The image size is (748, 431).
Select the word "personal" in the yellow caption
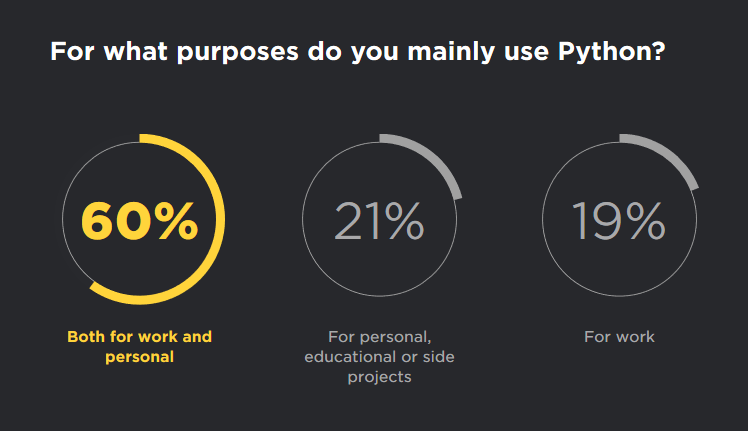click(x=139, y=356)
